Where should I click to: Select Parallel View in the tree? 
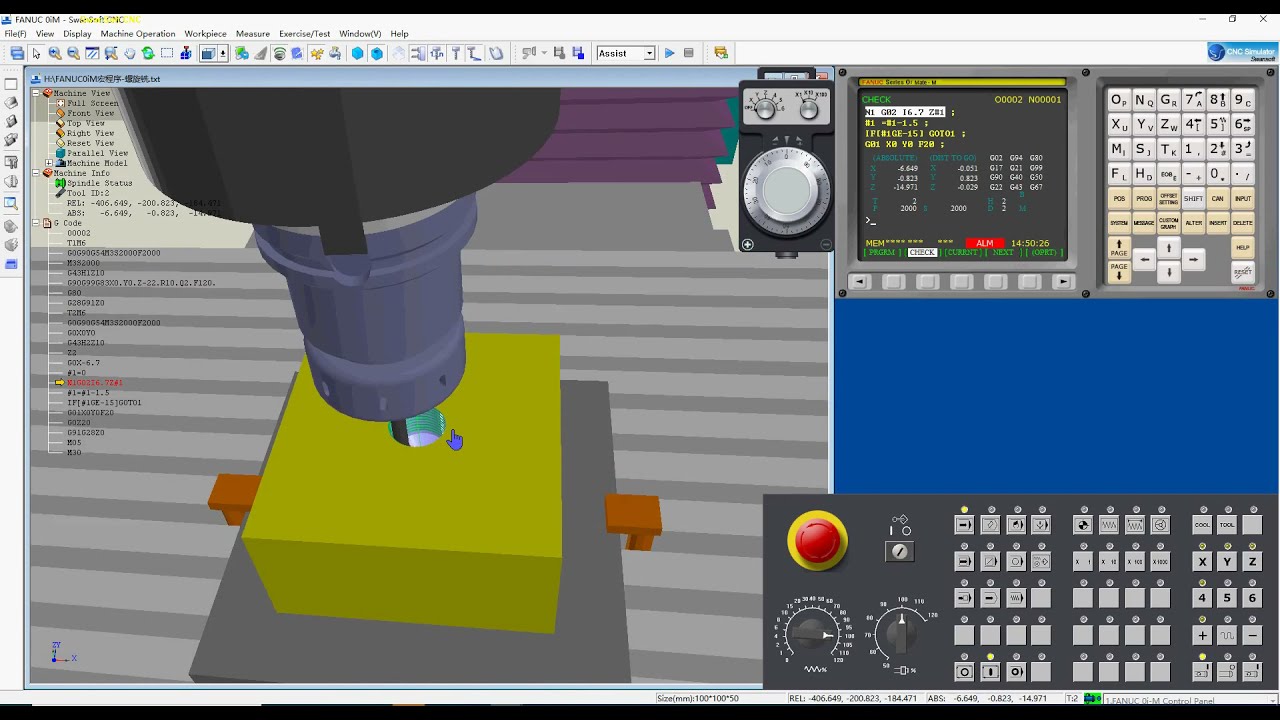97,153
